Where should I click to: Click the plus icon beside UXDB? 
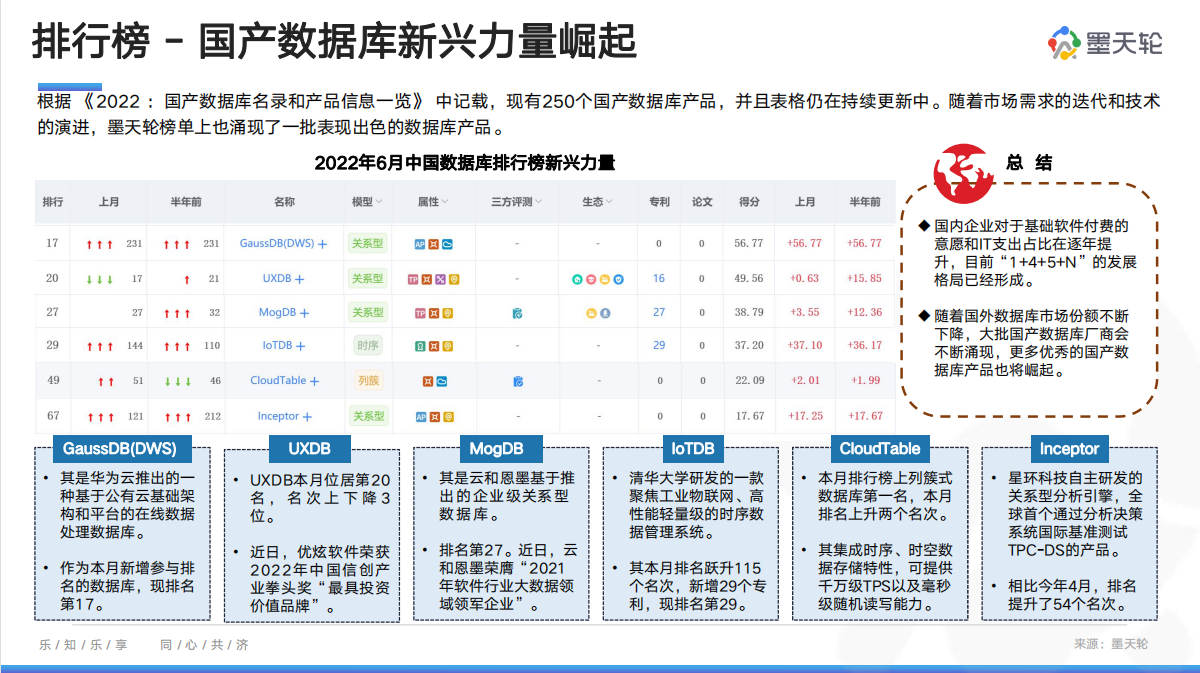click(299, 279)
